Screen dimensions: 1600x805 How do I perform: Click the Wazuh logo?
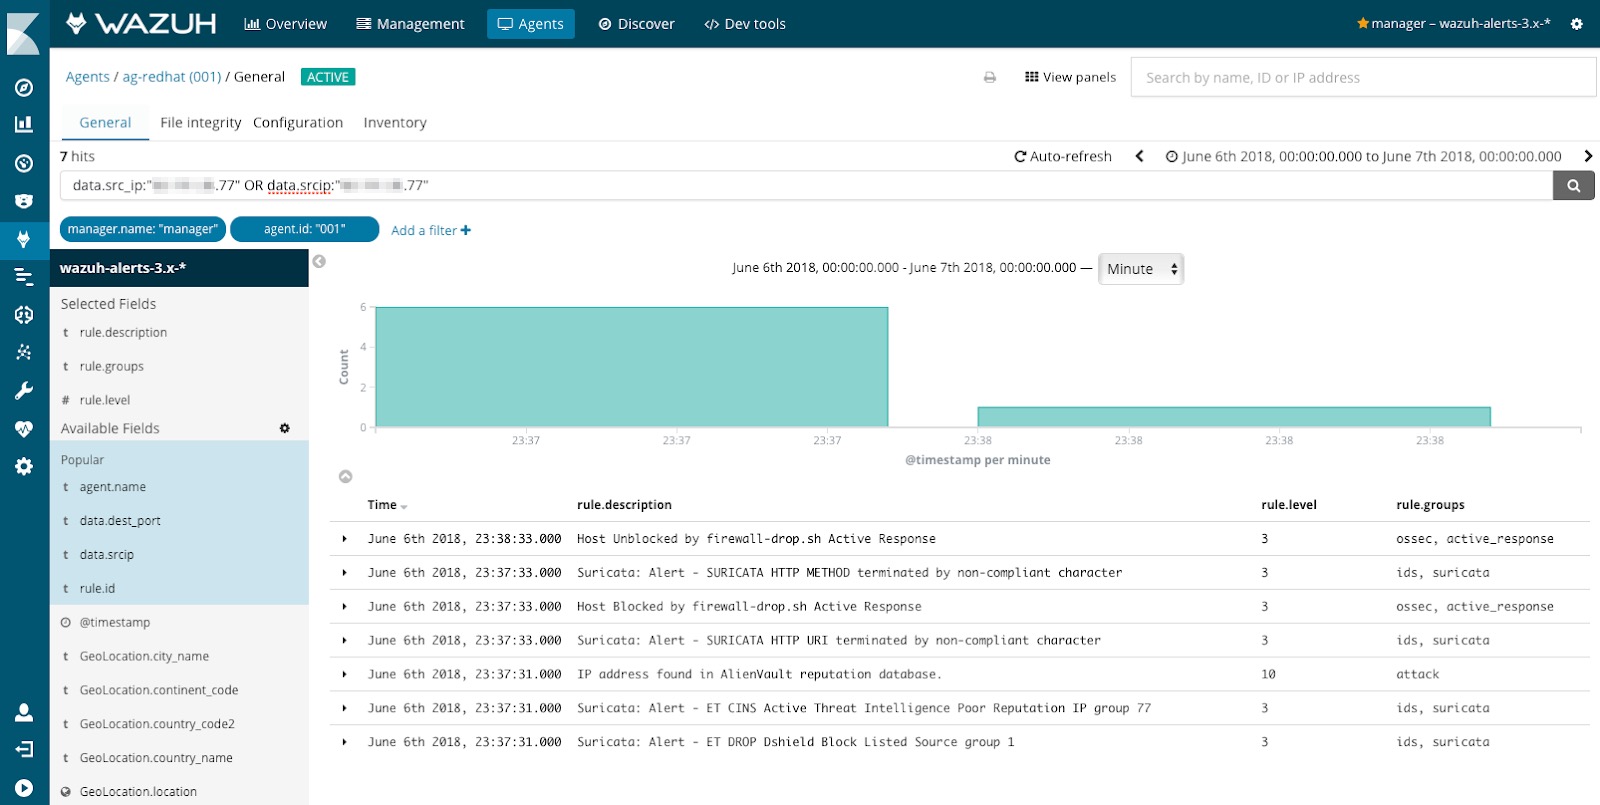point(141,23)
